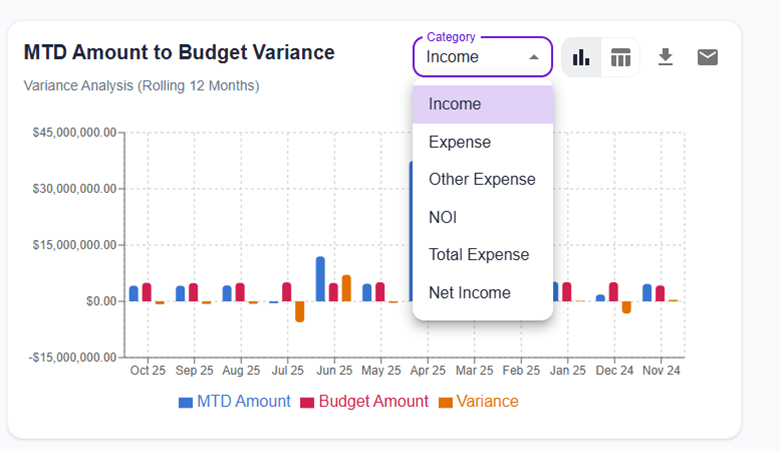Click the tall blue Jun 25 bar
780x451 pixels.
(320, 279)
